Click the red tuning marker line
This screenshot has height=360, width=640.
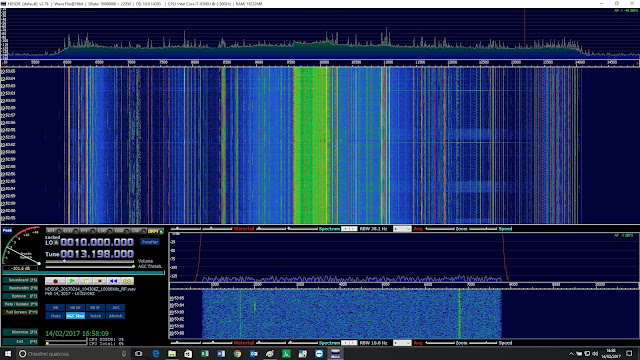[524, 29]
